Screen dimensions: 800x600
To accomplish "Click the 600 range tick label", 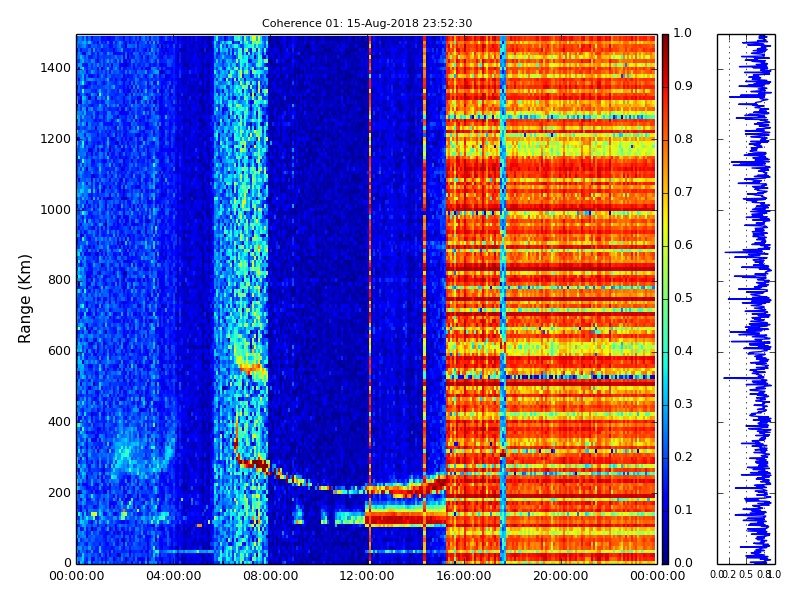I will (x=60, y=352).
